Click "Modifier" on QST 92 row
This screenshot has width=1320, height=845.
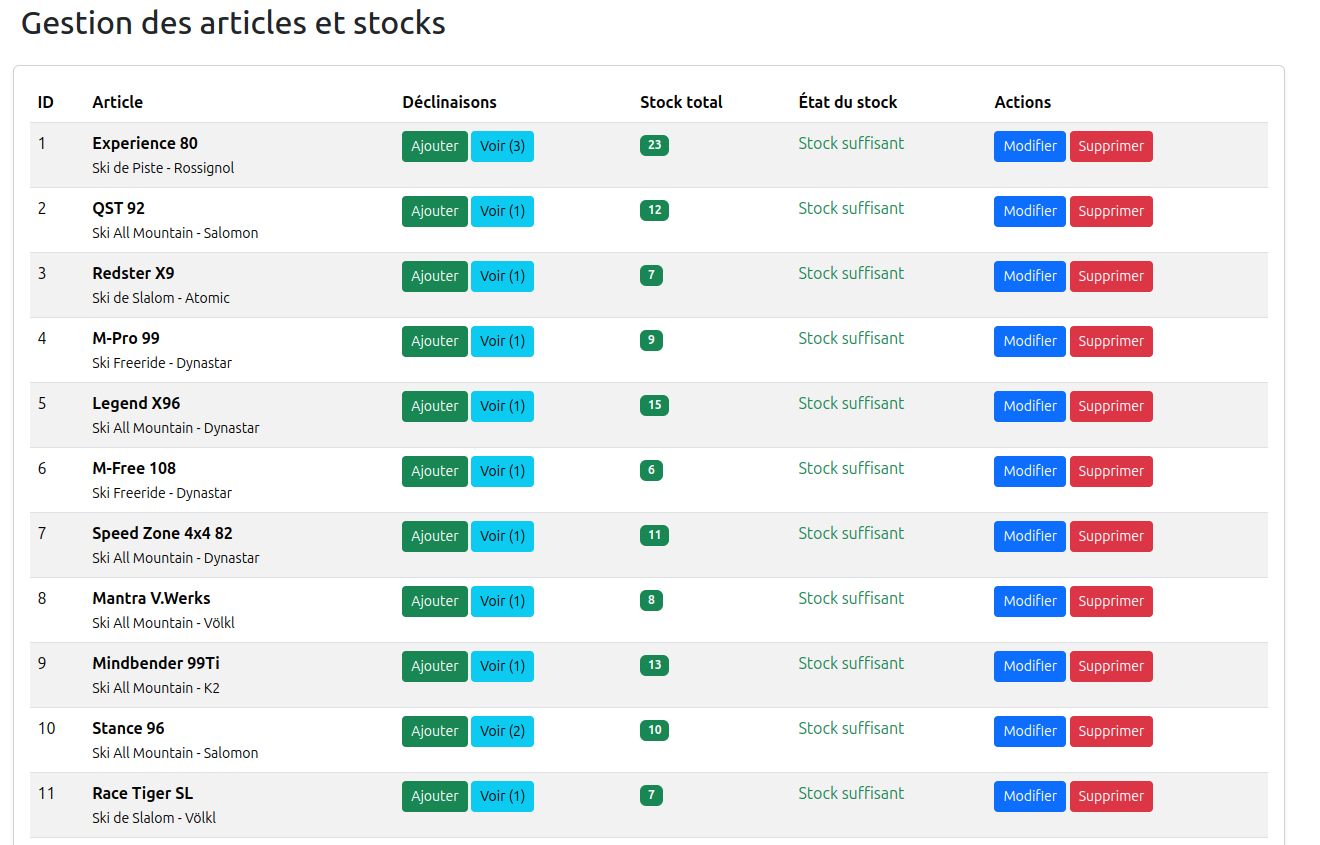click(x=1029, y=211)
